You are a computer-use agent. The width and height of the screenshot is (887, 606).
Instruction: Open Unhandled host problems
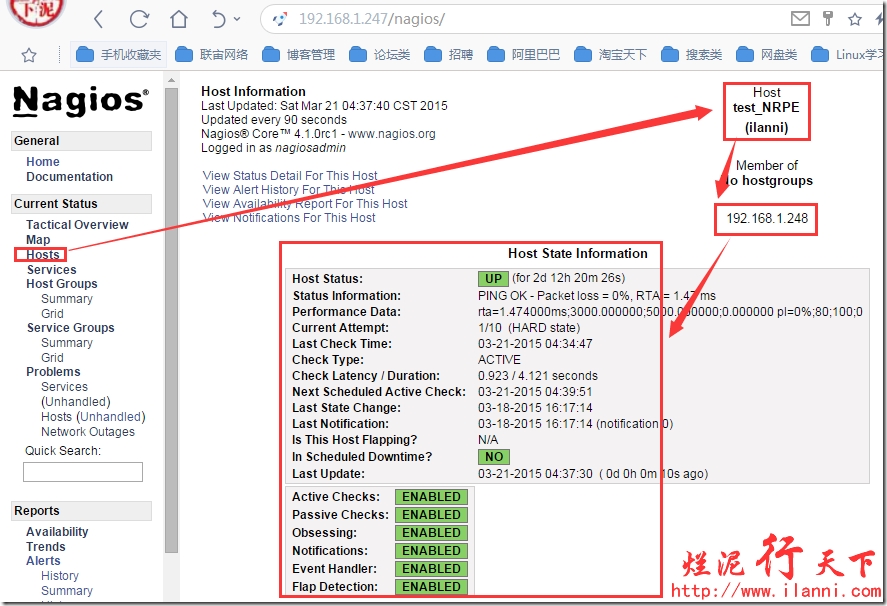point(111,417)
